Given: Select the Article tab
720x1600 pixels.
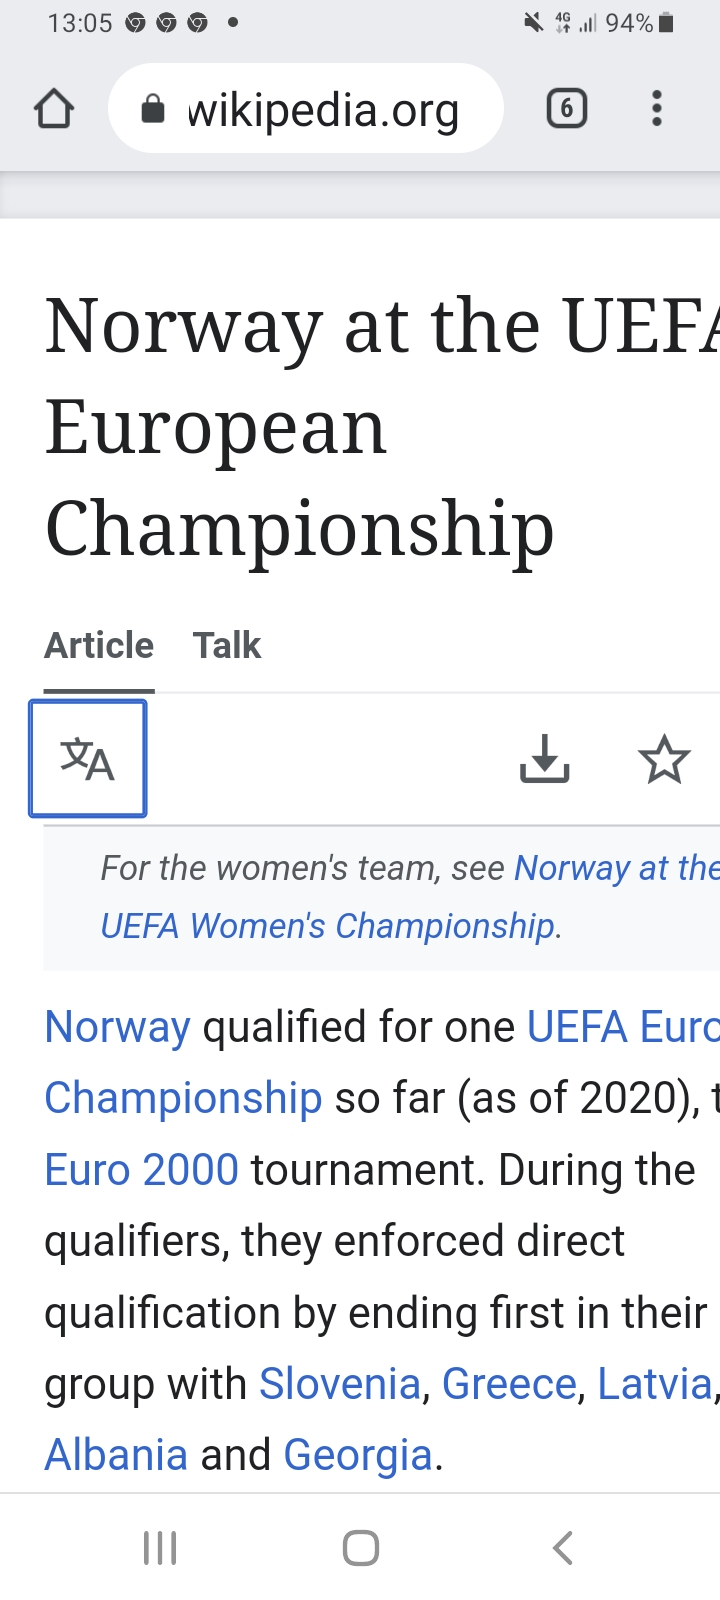Looking at the screenshot, I should [x=98, y=645].
